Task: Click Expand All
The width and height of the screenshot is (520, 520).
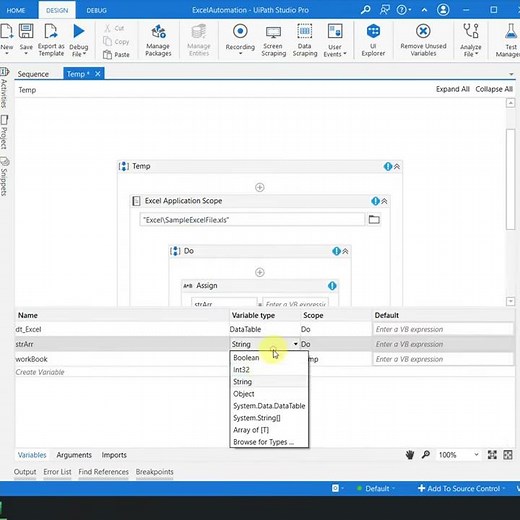Action: (452, 89)
